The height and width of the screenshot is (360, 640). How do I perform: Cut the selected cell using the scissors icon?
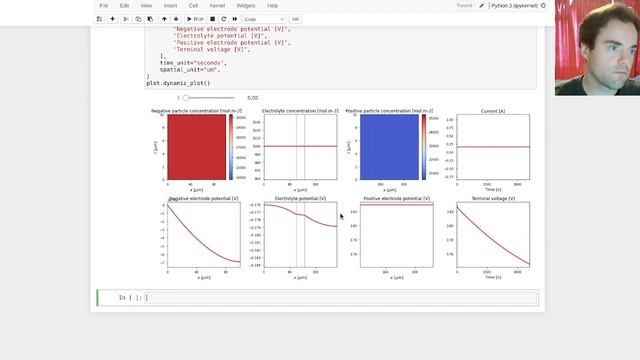coord(126,19)
